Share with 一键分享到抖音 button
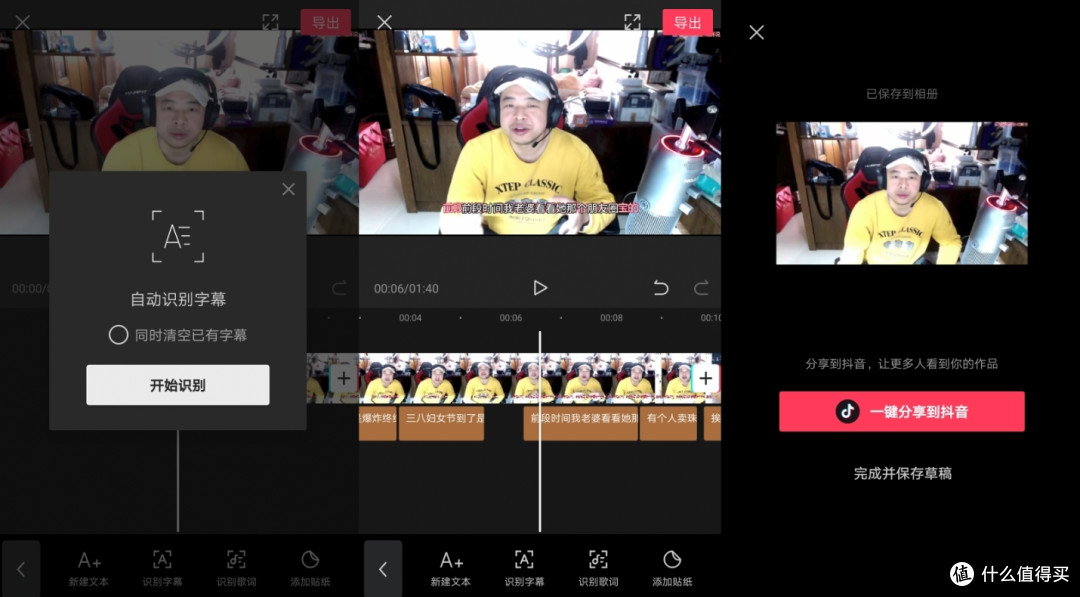This screenshot has height=597, width=1080. tap(902, 412)
